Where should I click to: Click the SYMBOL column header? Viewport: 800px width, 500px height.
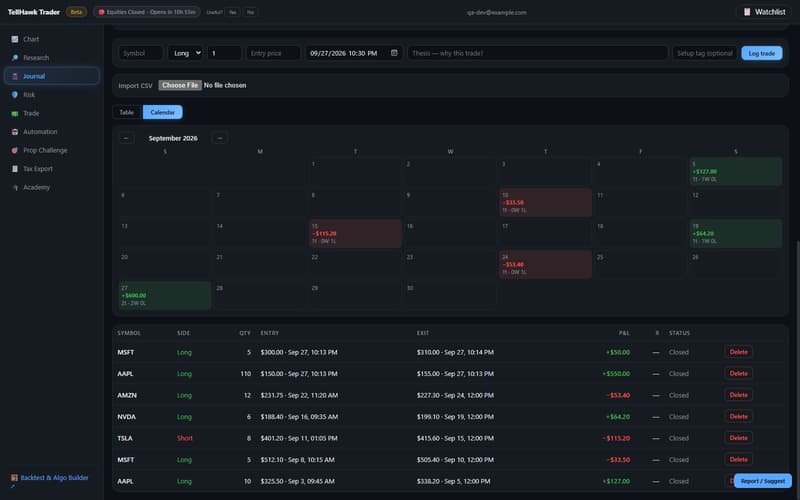coord(129,333)
